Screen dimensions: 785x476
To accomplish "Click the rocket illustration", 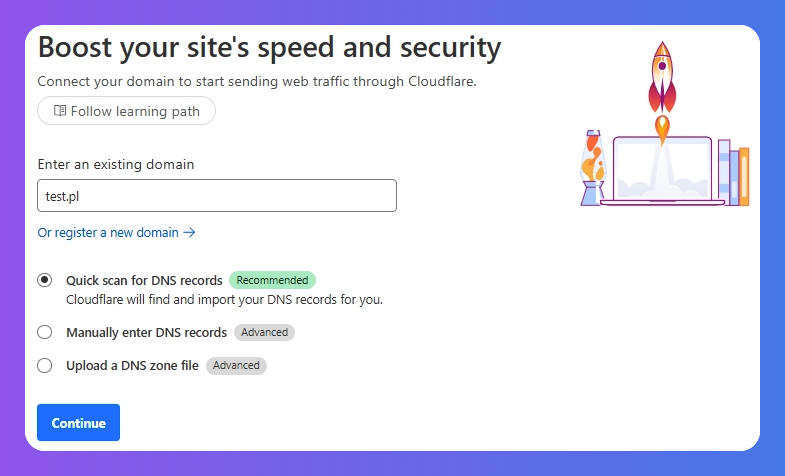I will click(x=662, y=93).
